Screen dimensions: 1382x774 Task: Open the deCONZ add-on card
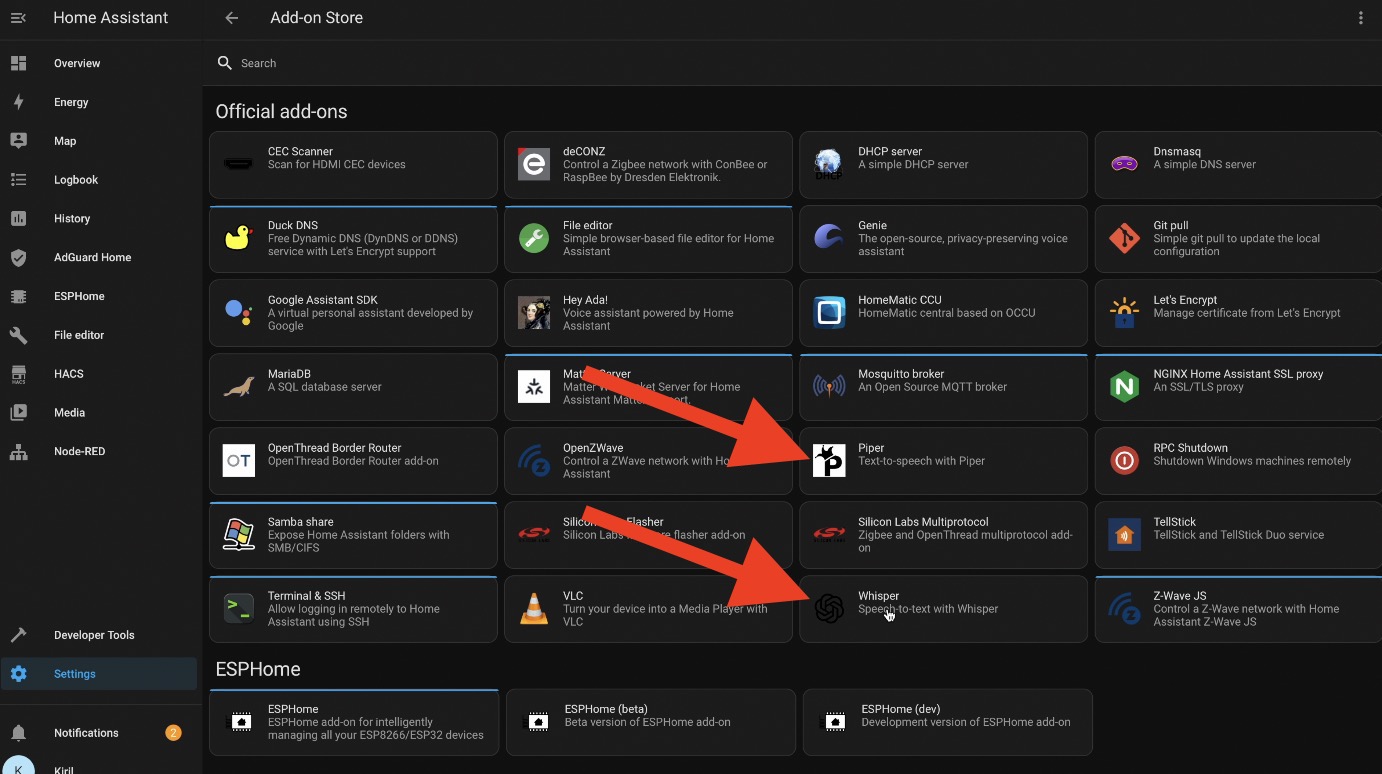coord(648,164)
